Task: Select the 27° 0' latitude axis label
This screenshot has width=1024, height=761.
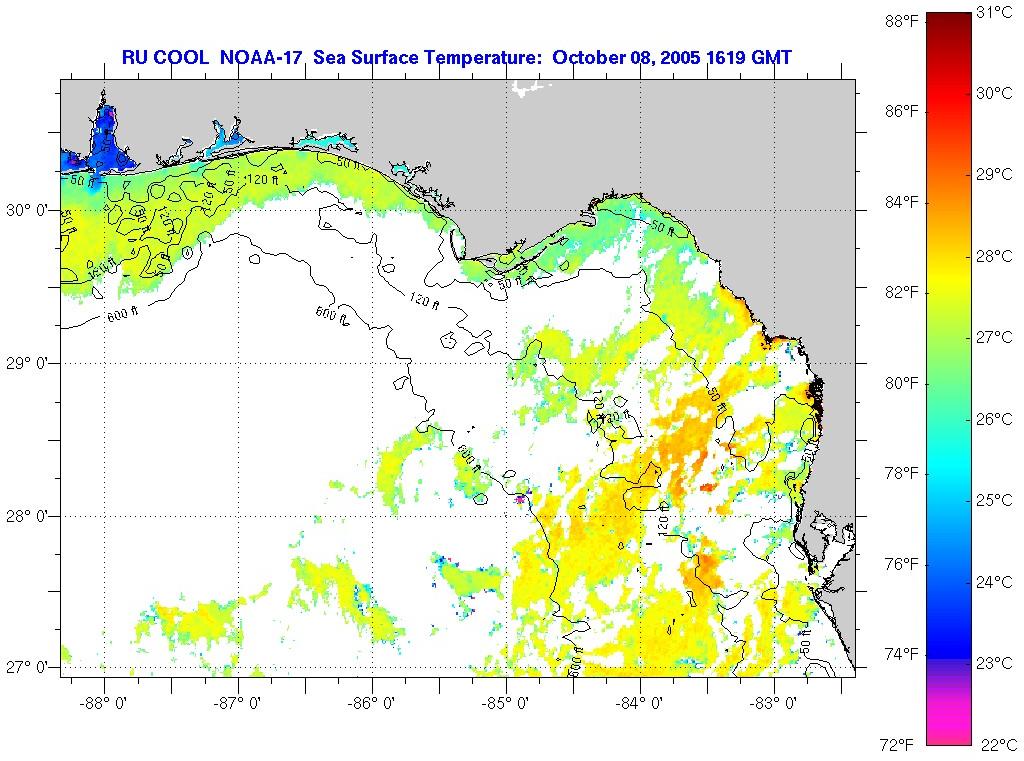Action: click(x=29, y=668)
